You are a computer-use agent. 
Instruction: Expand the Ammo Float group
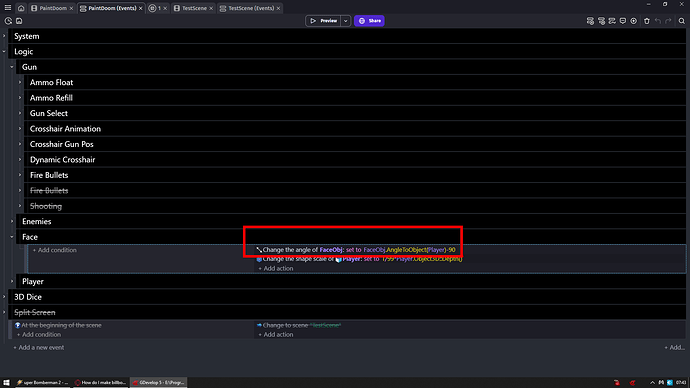(20, 82)
